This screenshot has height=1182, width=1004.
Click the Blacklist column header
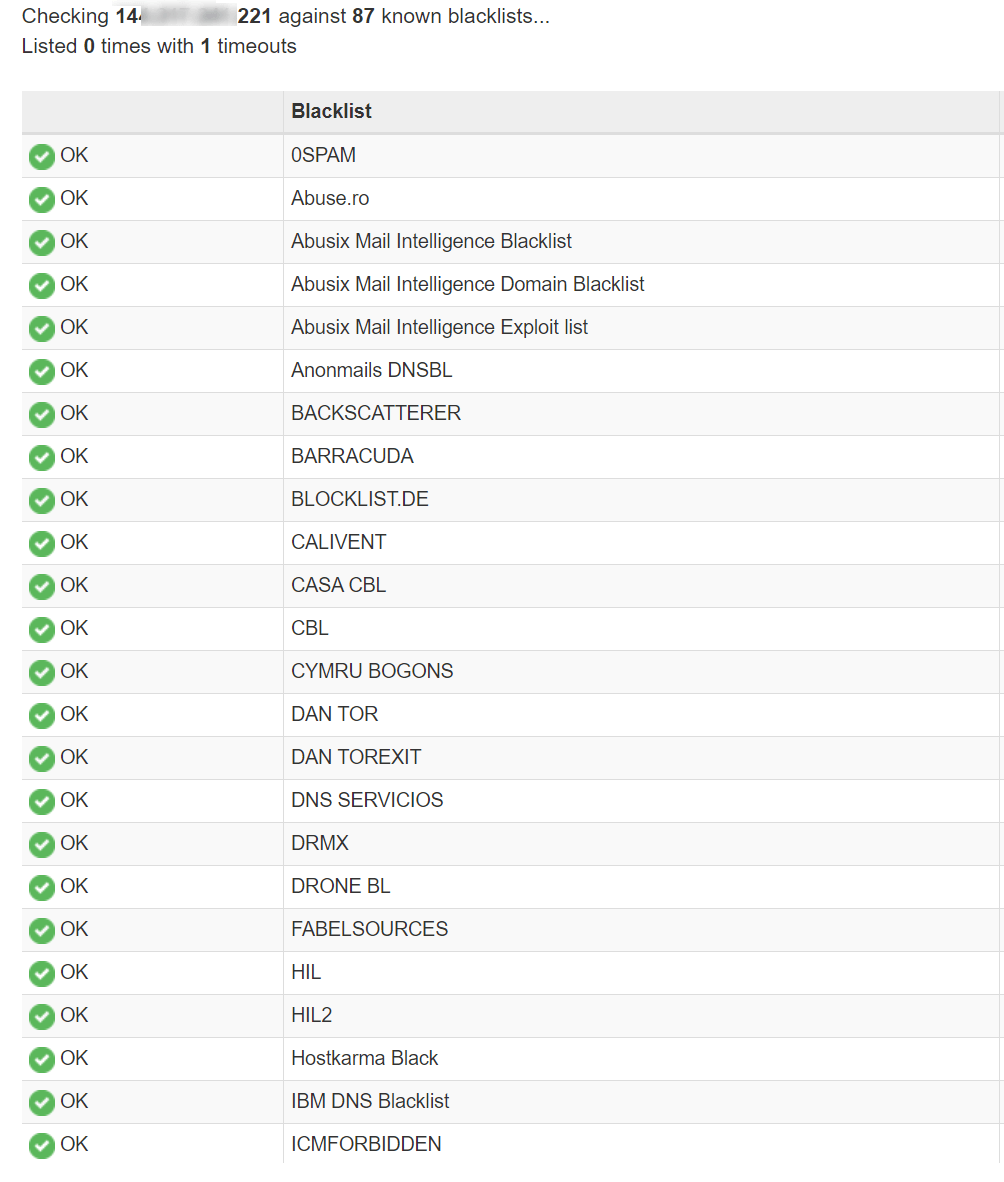(331, 111)
